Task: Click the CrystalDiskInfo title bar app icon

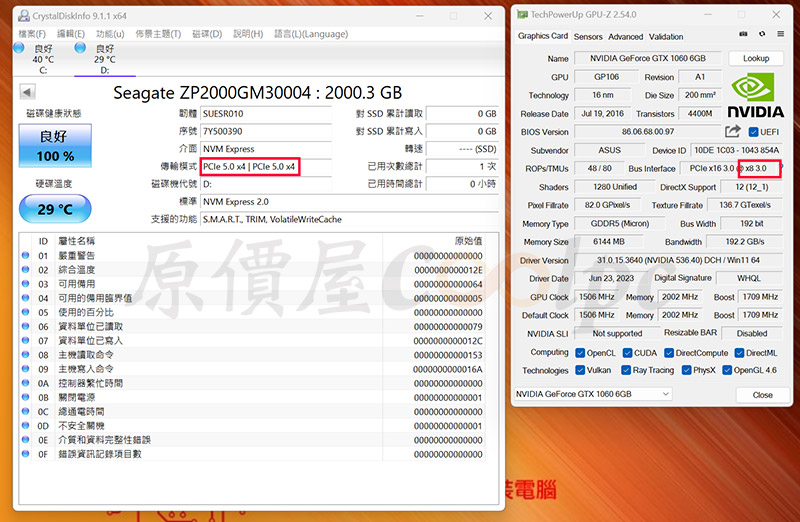Action: pyautogui.click(x=23, y=16)
